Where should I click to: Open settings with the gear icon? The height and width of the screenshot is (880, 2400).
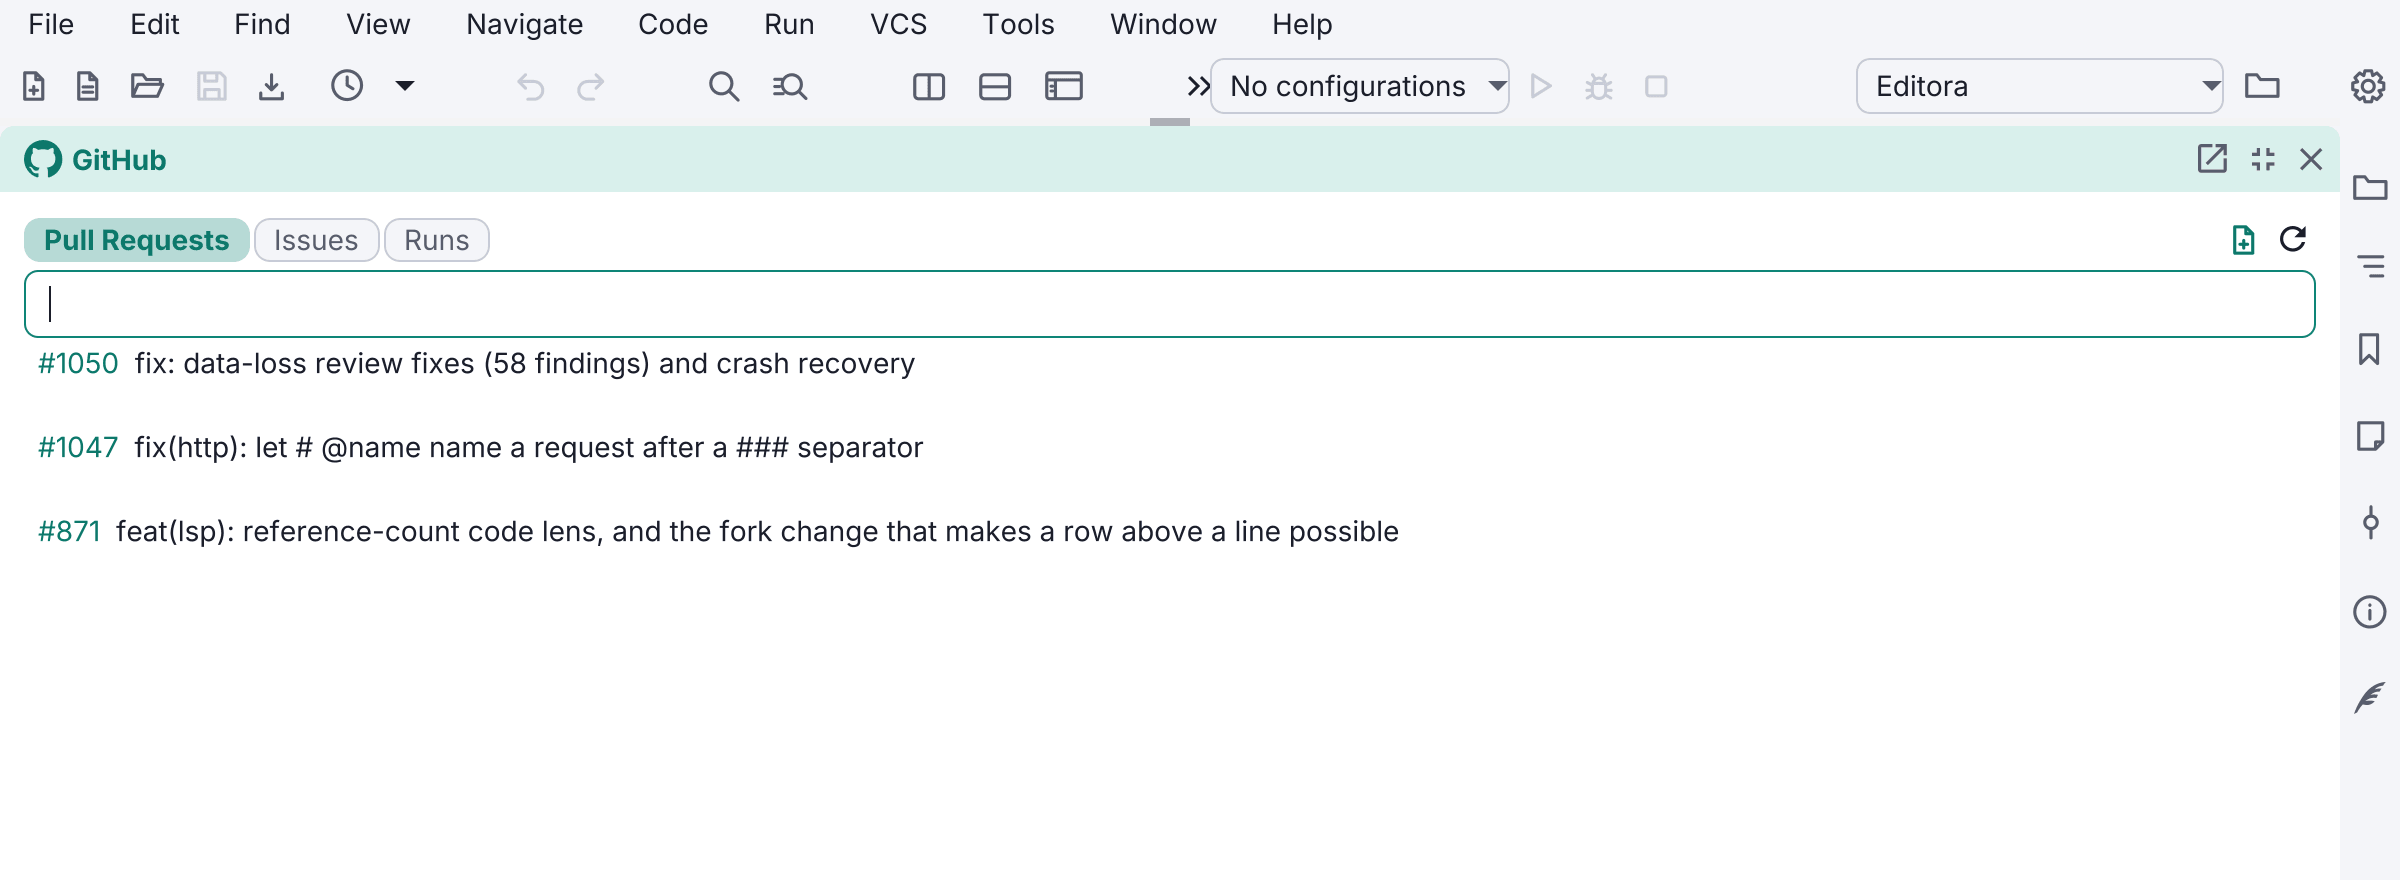(2368, 87)
